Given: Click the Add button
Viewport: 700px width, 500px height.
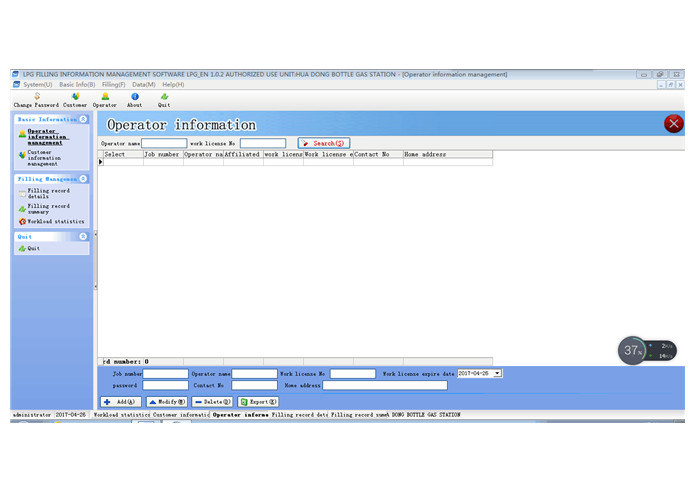Looking at the screenshot, I should 121,401.
